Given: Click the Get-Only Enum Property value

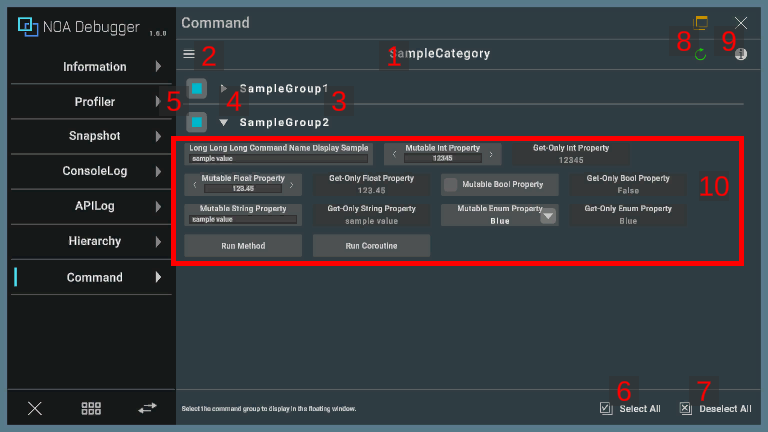Looking at the screenshot, I should click(x=628, y=221).
